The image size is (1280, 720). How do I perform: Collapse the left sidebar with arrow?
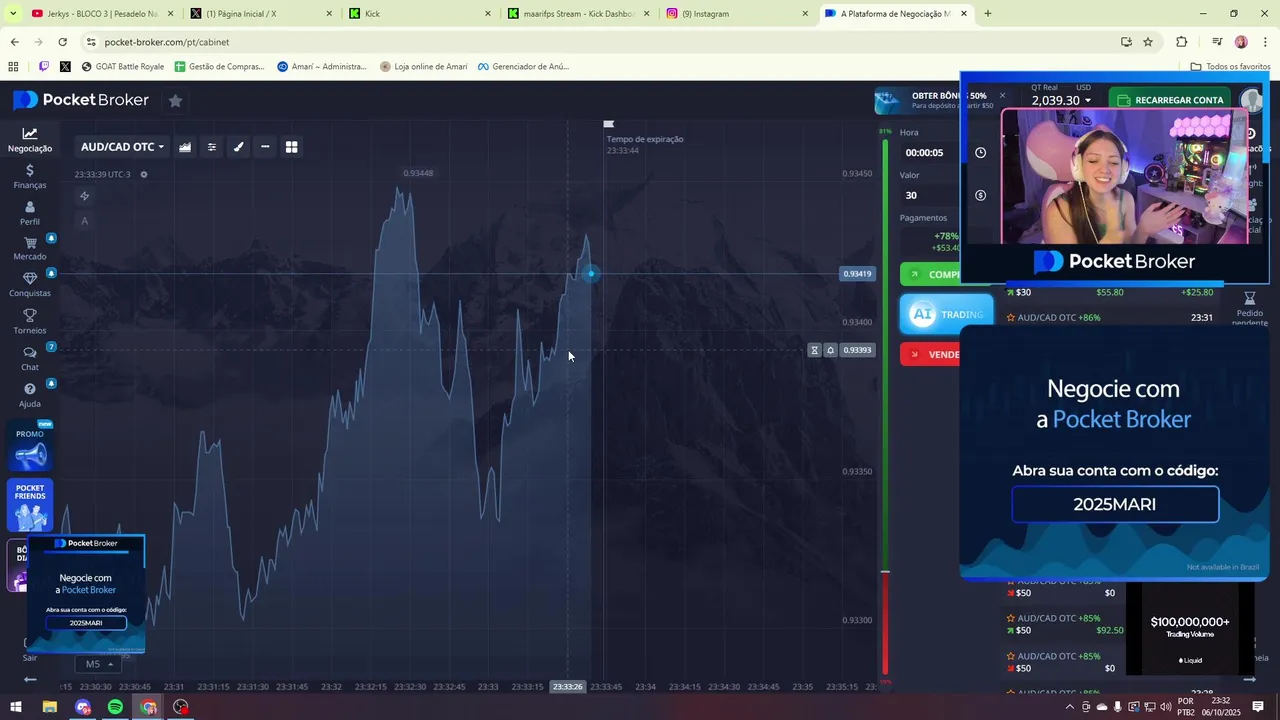pyautogui.click(x=30, y=679)
